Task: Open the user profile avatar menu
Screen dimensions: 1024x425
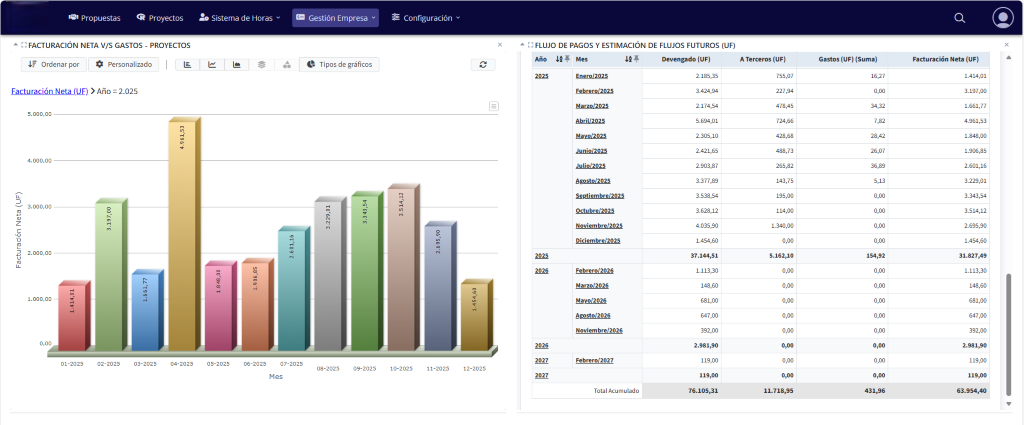Action: click(x=1002, y=18)
